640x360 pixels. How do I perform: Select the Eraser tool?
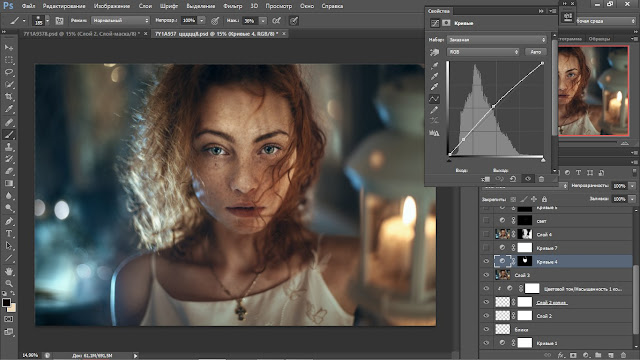point(9,171)
